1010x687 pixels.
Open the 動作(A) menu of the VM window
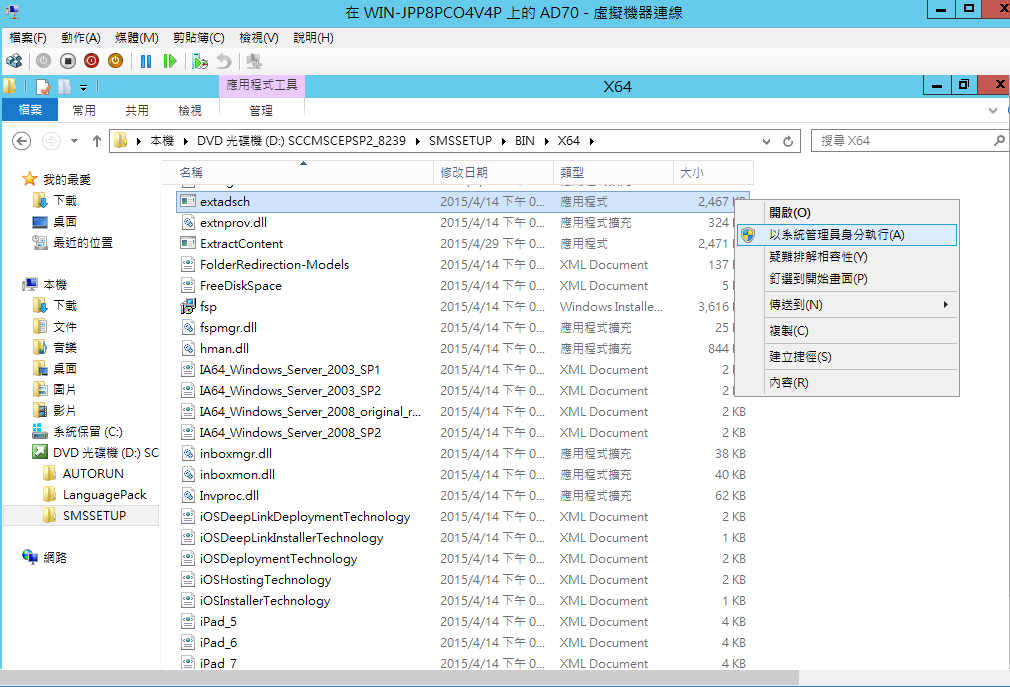click(81, 38)
